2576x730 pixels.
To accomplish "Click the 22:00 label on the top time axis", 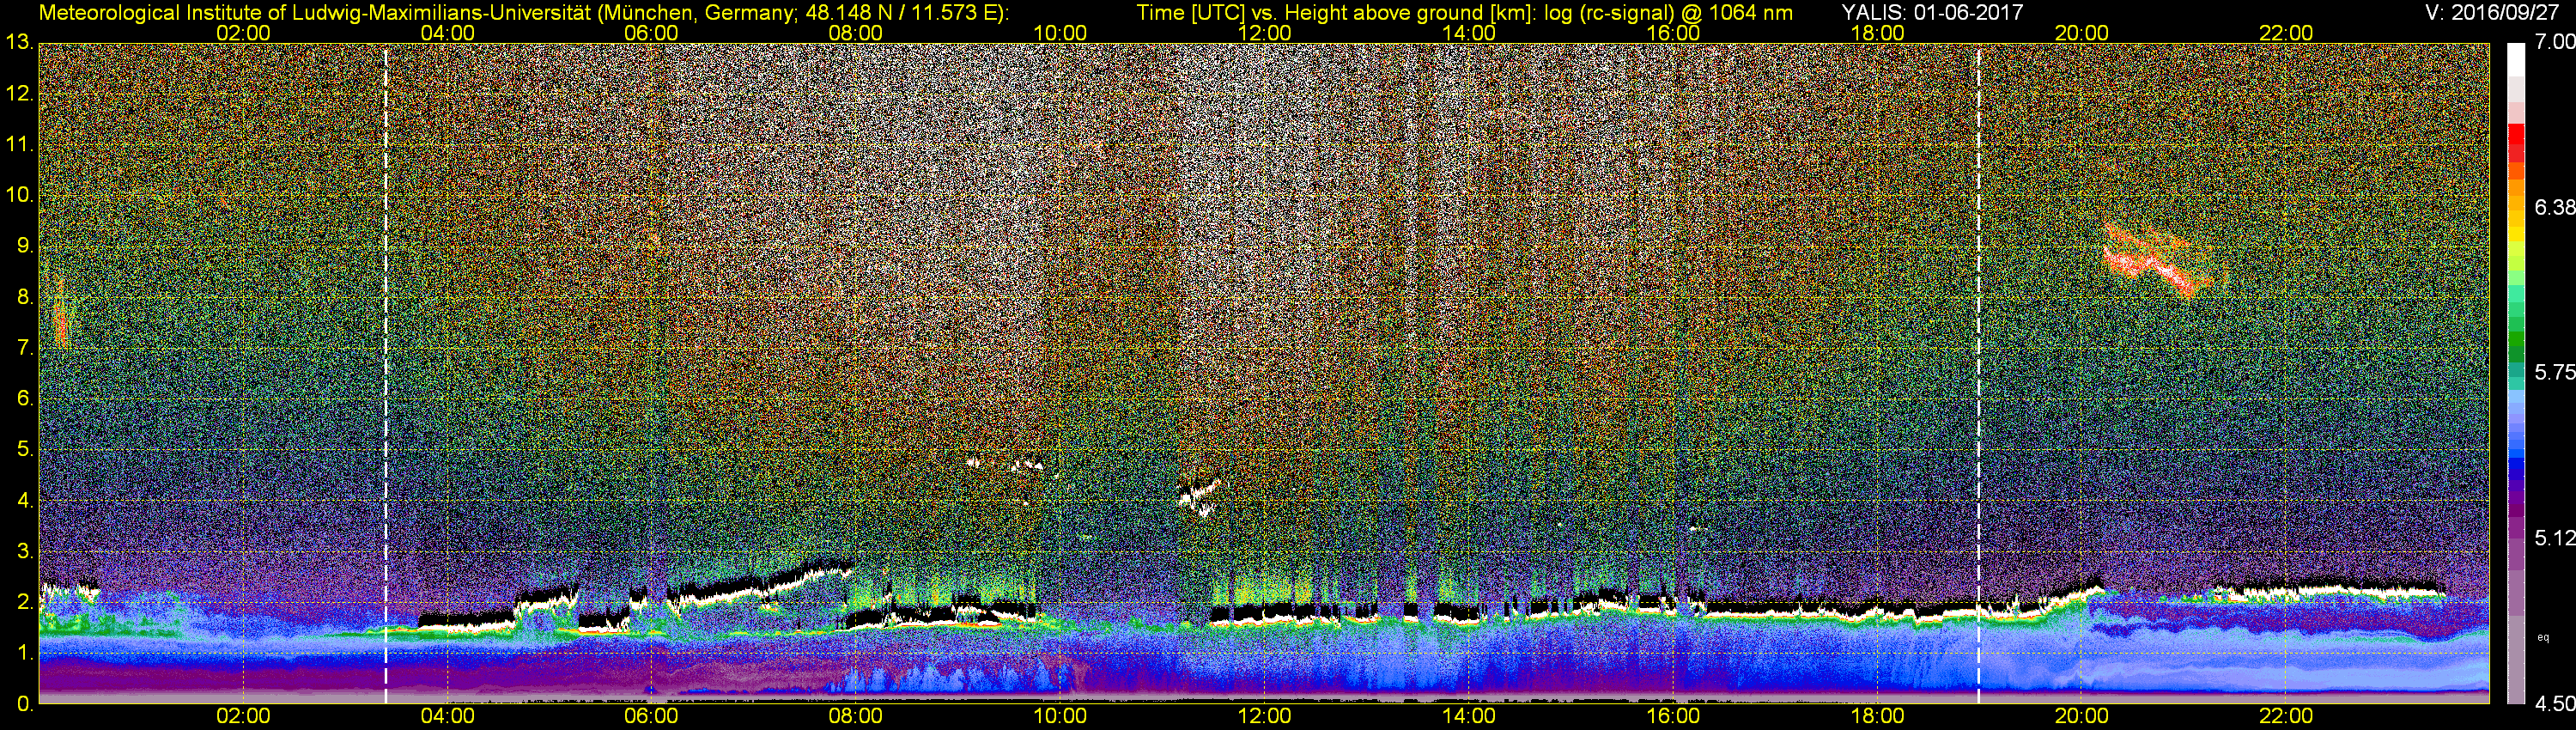I will pyautogui.click(x=2286, y=33).
